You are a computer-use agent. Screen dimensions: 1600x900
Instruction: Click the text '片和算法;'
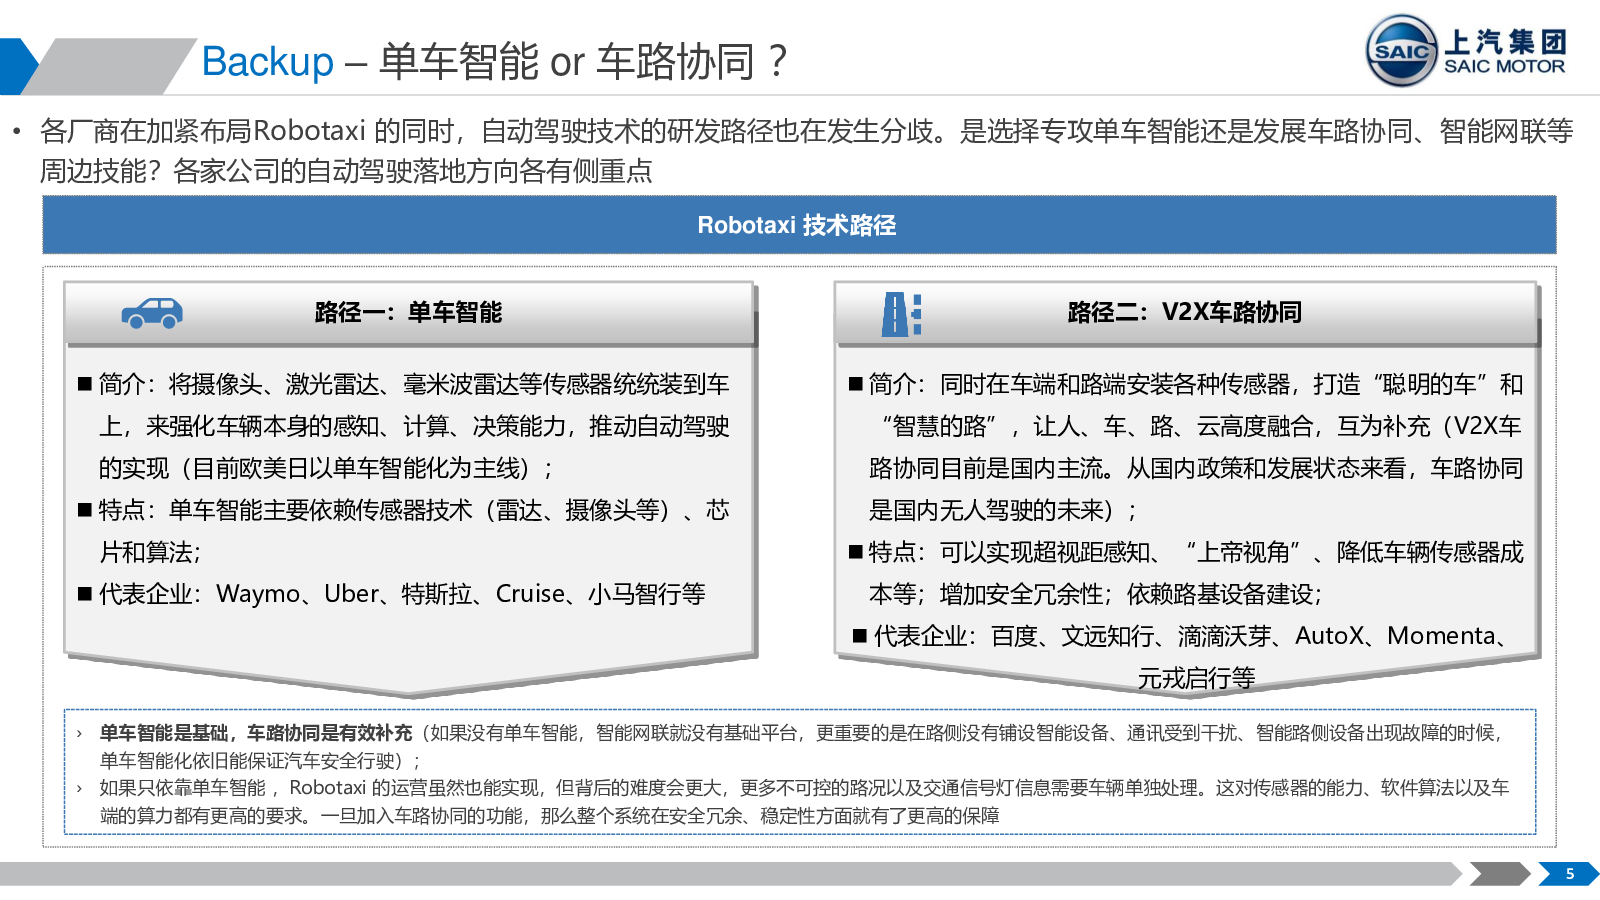150,552
